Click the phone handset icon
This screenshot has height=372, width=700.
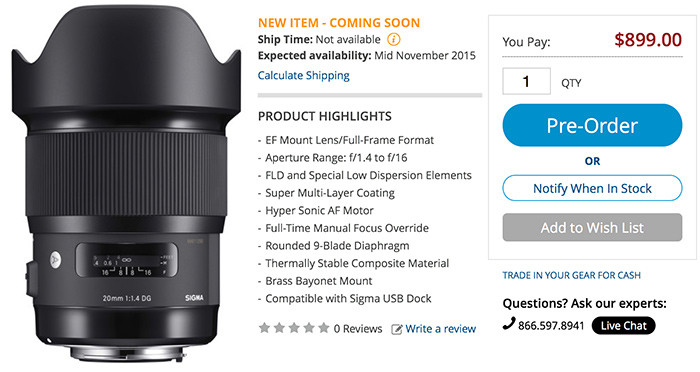click(x=508, y=323)
